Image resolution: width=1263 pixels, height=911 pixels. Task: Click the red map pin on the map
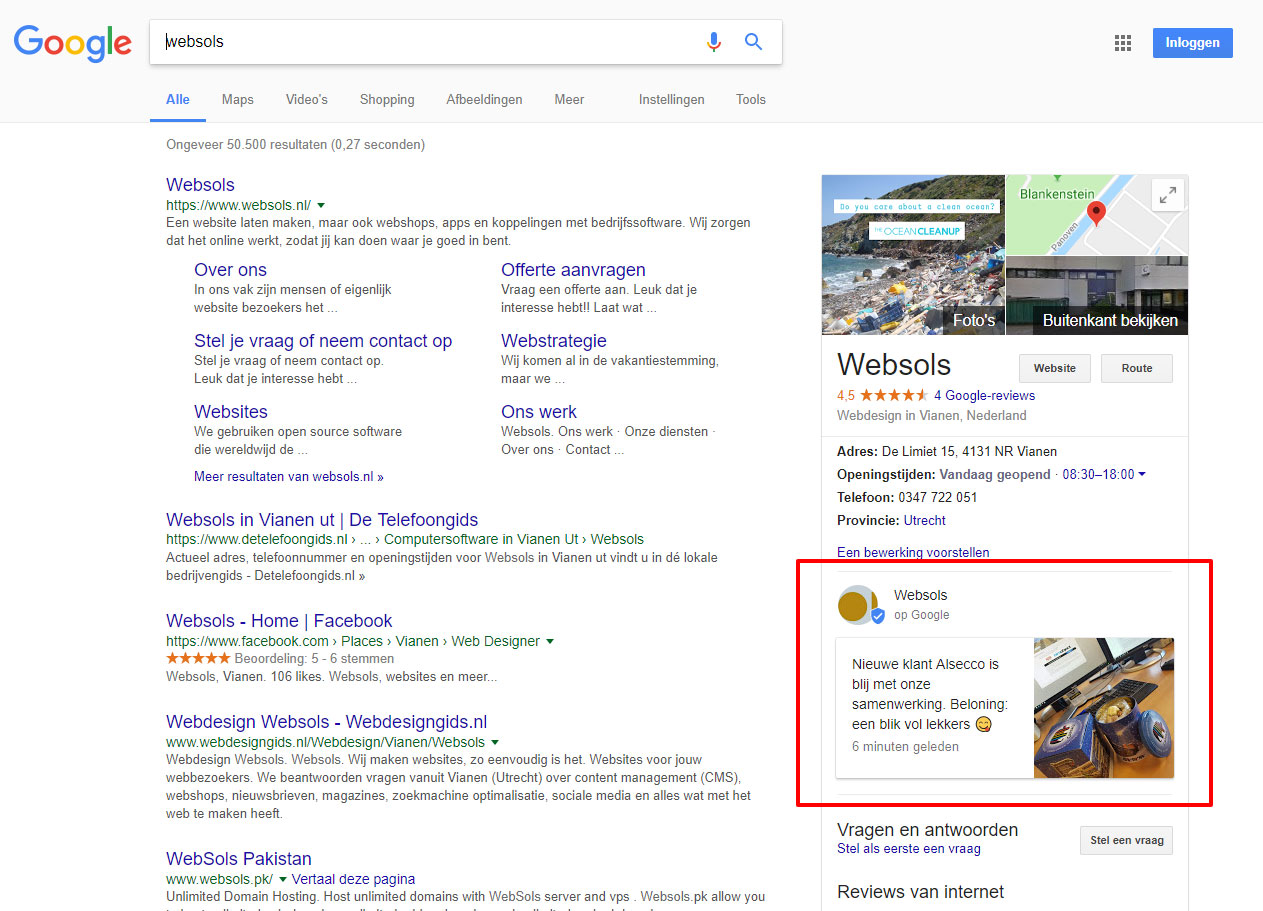click(1096, 213)
